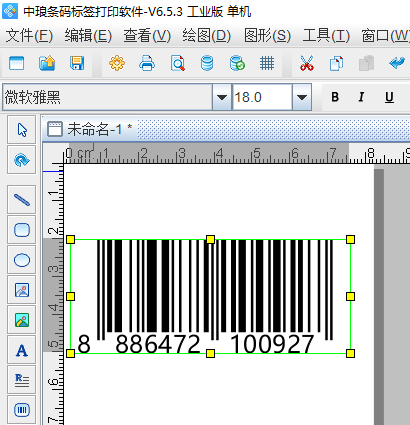
Task: Toggle bold formatting B
Action: tap(335, 97)
